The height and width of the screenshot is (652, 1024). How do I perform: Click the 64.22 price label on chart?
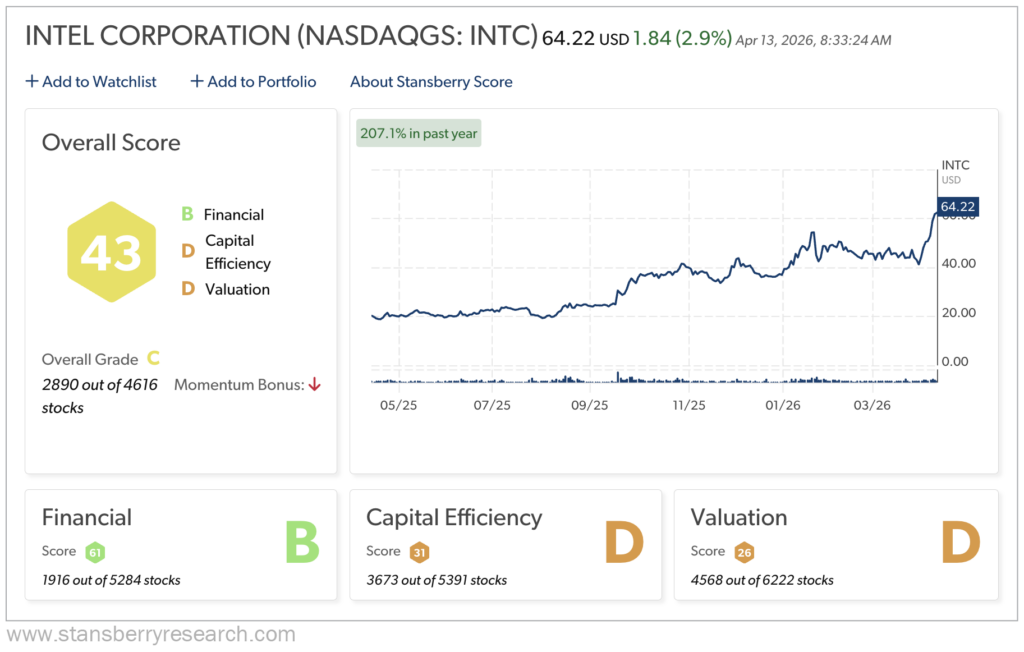click(956, 207)
